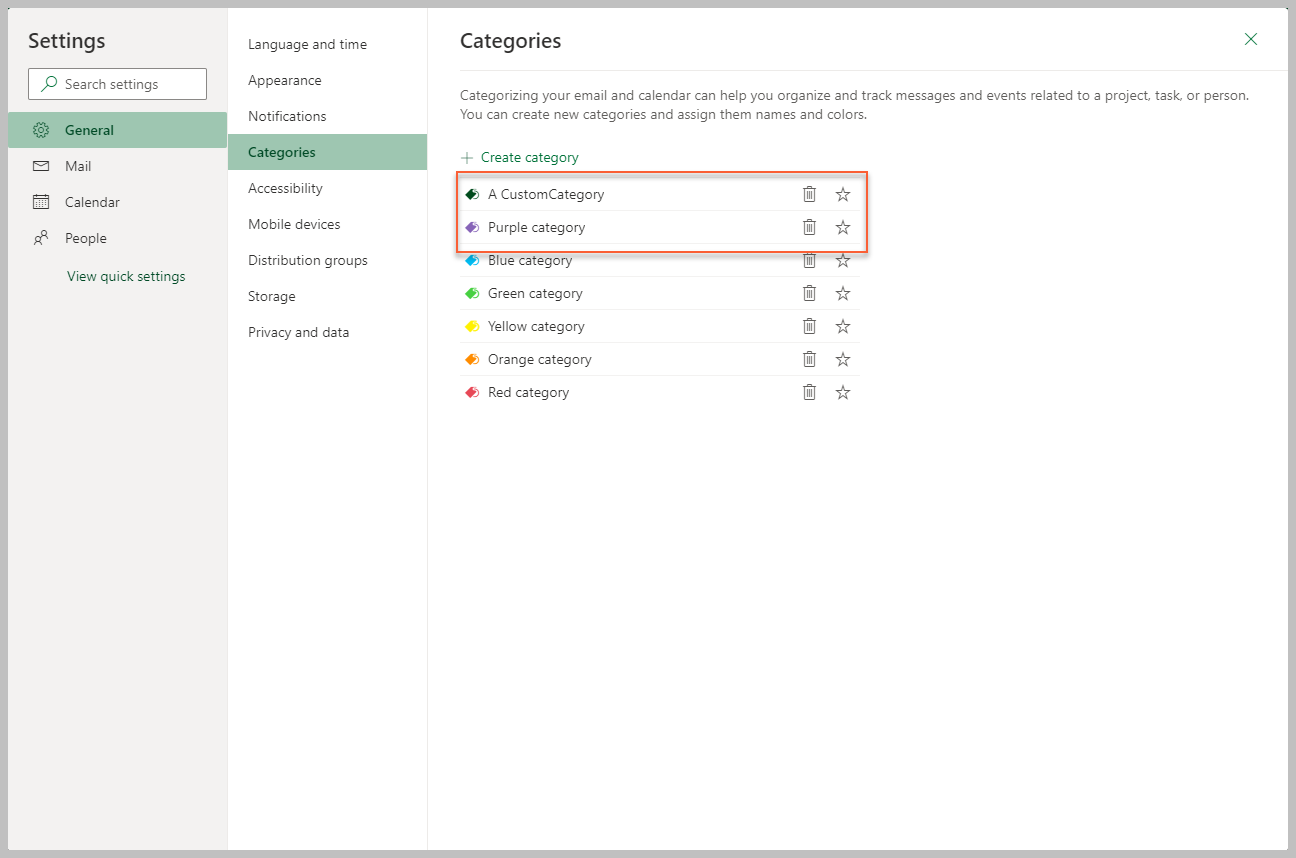Delete the Orange category using trash icon
This screenshot has width=1296, height=858.
click(809, 358)
